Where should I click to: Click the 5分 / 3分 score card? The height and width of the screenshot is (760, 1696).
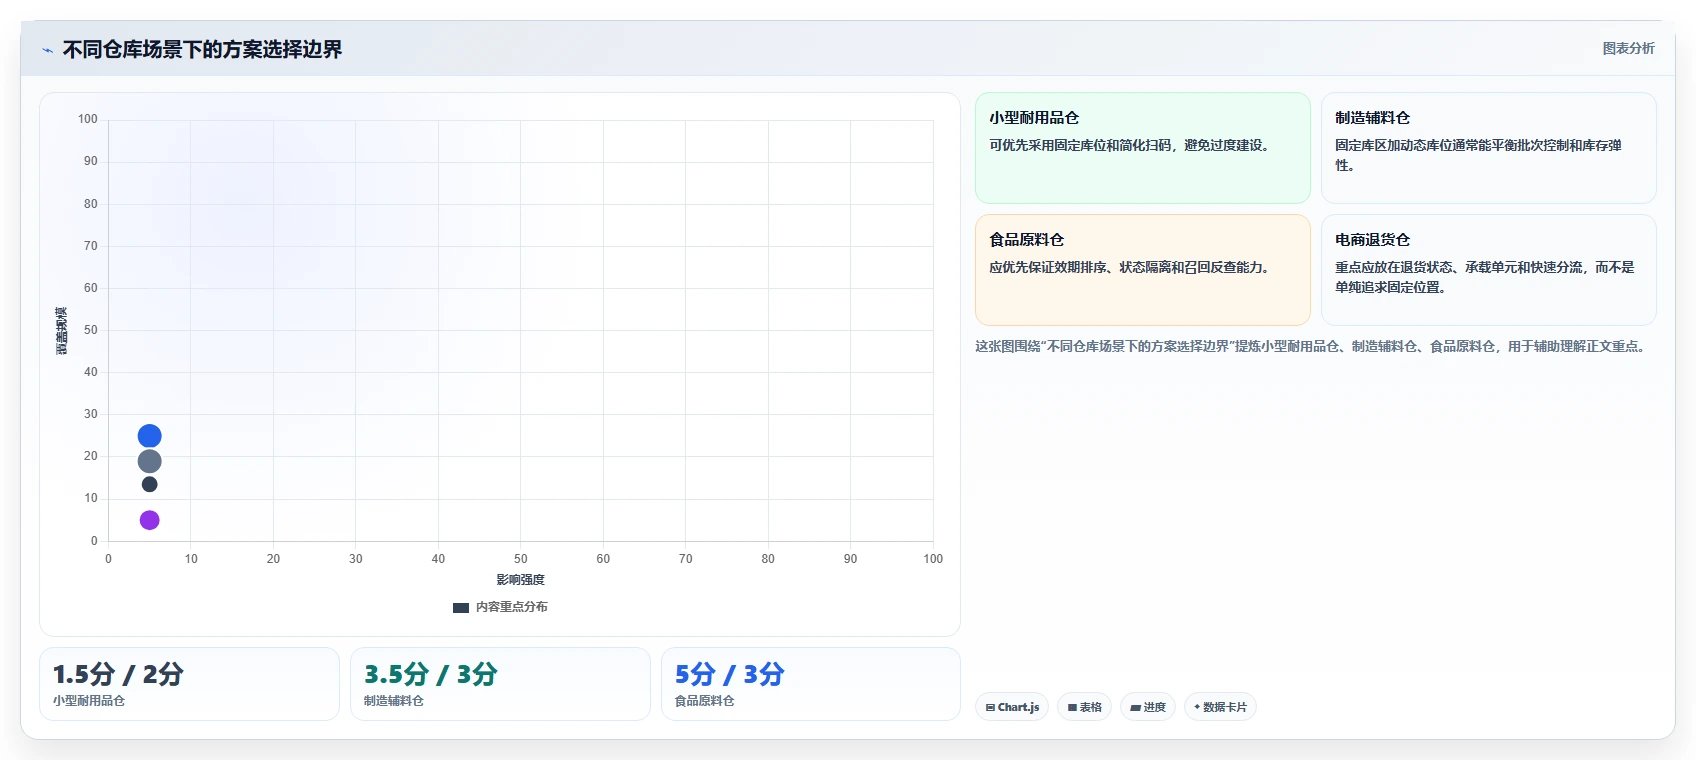[811, 684]
